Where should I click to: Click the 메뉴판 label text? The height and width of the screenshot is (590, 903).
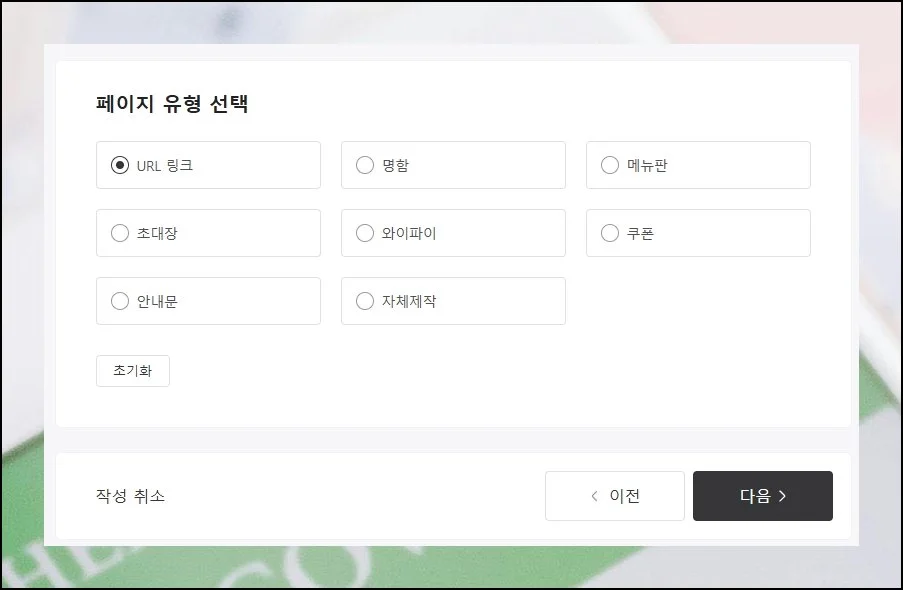(647, 165)
